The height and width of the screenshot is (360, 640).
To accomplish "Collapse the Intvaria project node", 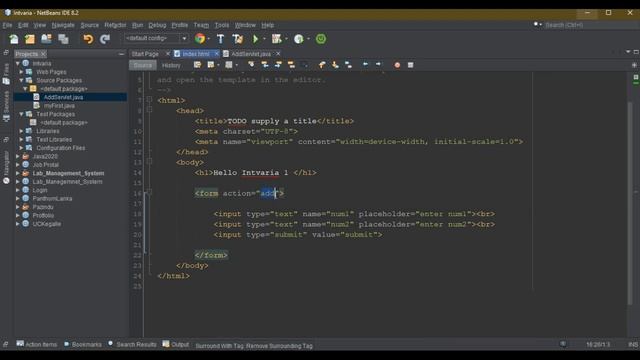I will click(x=18, y=64).
